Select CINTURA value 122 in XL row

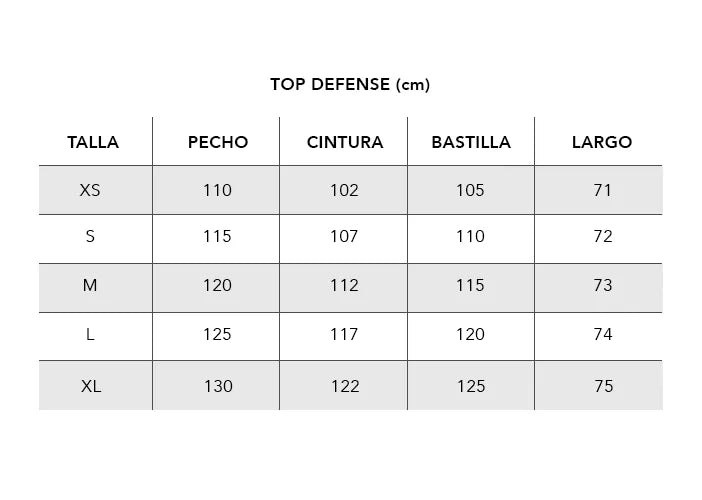[344, 386]
